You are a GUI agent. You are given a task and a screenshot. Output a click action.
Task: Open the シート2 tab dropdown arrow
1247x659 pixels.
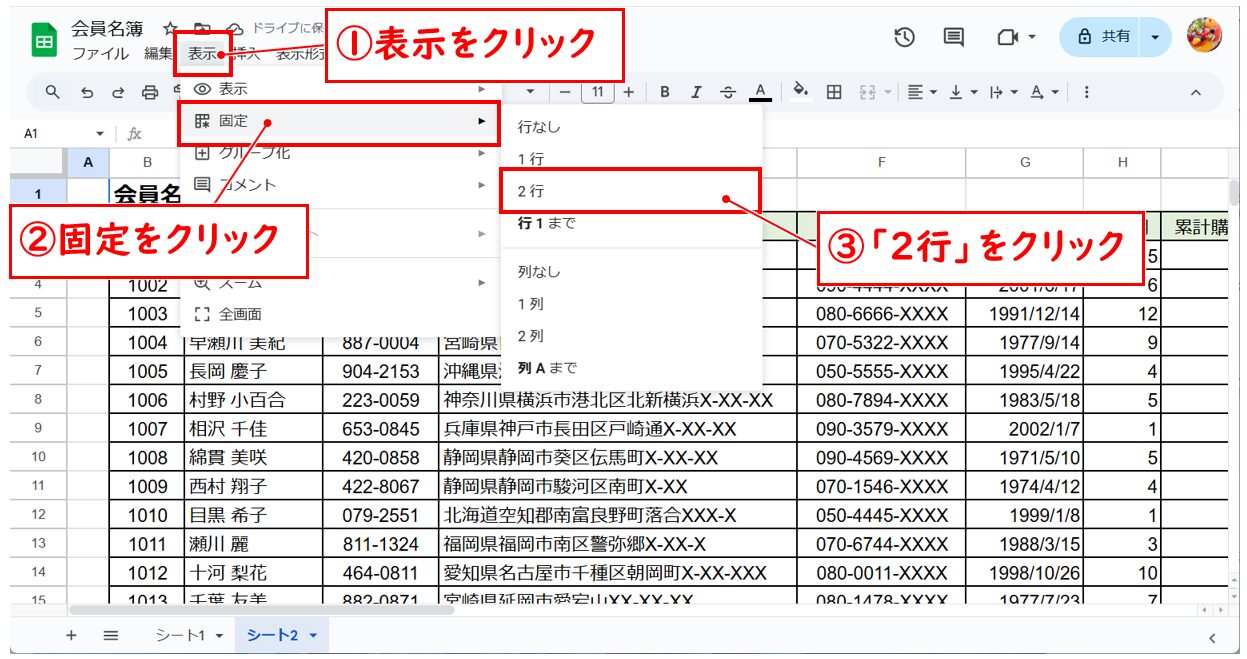point(313,635)
